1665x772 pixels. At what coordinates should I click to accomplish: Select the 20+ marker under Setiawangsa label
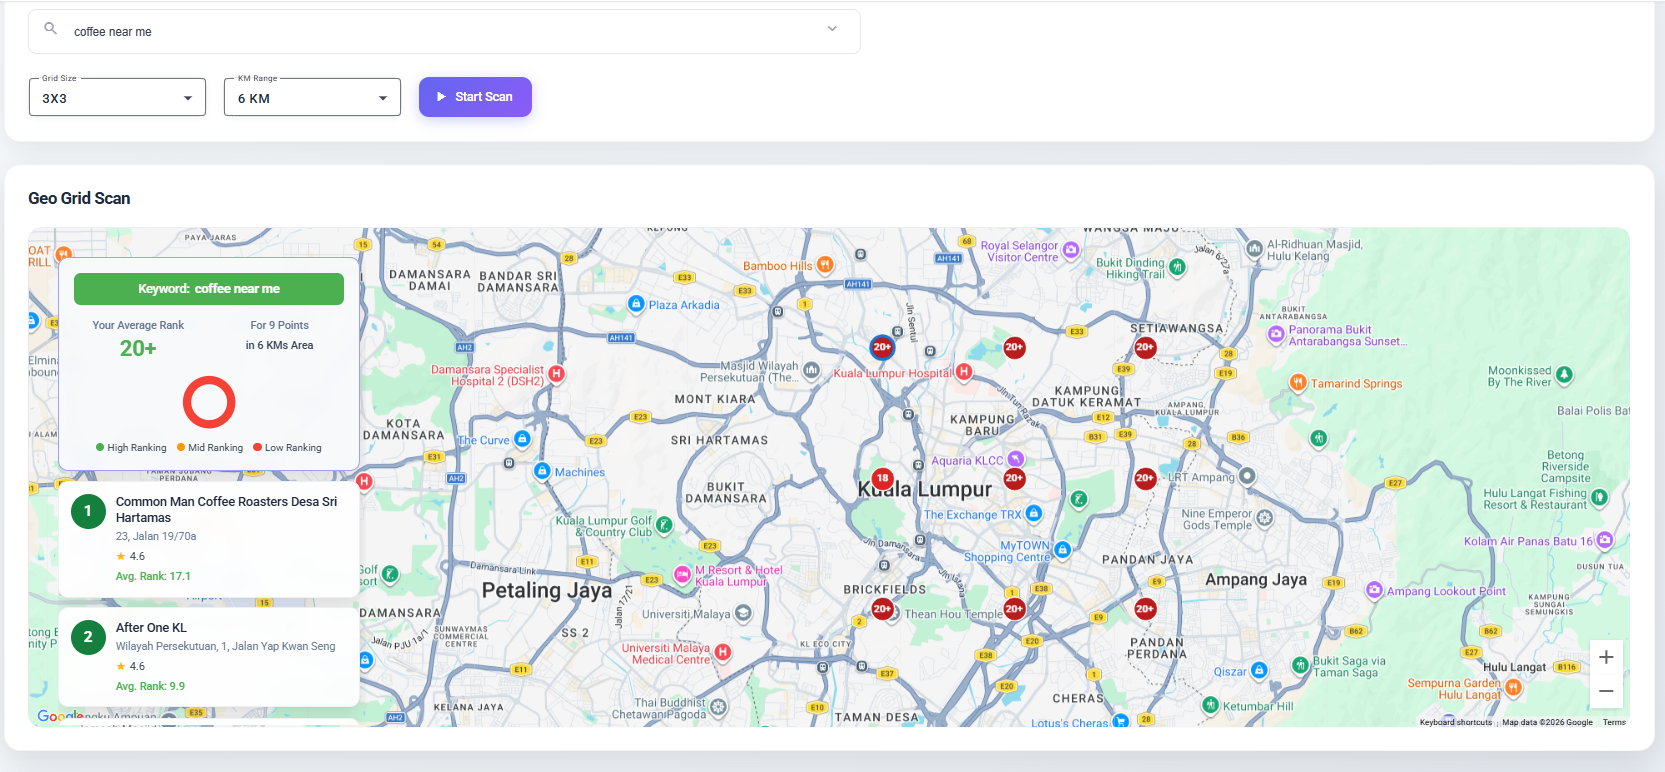coord(1145,348)
